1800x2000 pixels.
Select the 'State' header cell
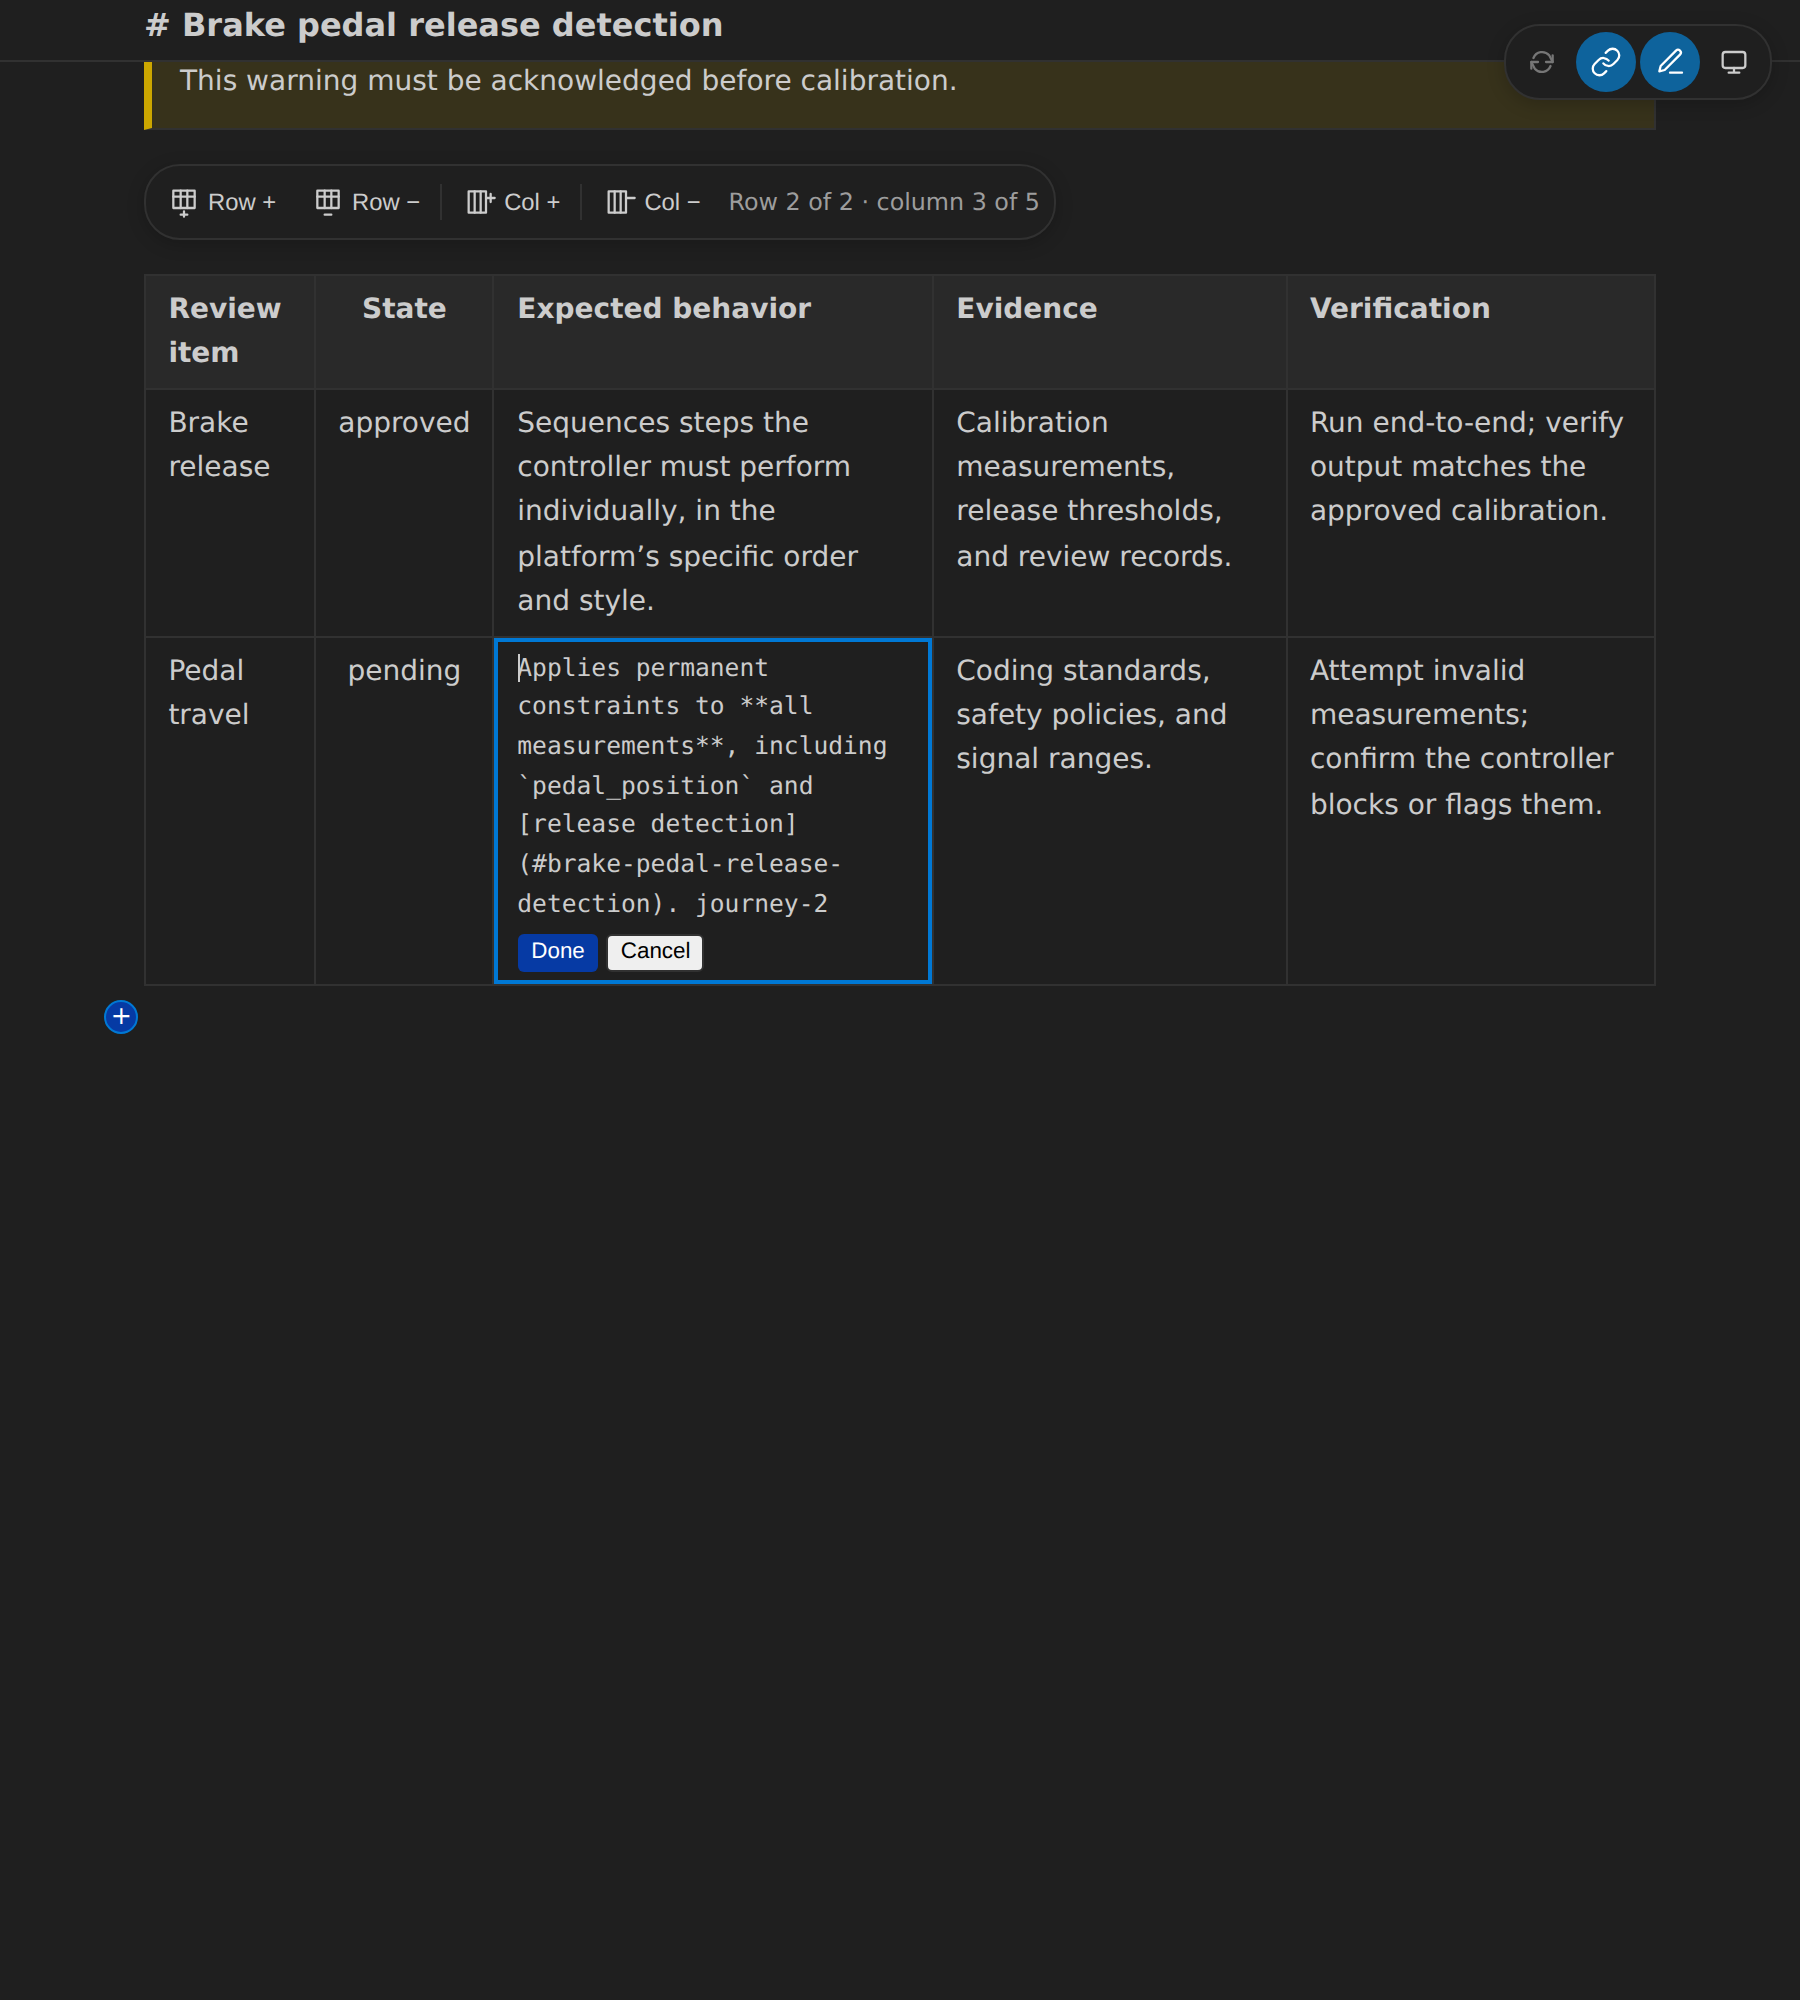click(404, 332)
